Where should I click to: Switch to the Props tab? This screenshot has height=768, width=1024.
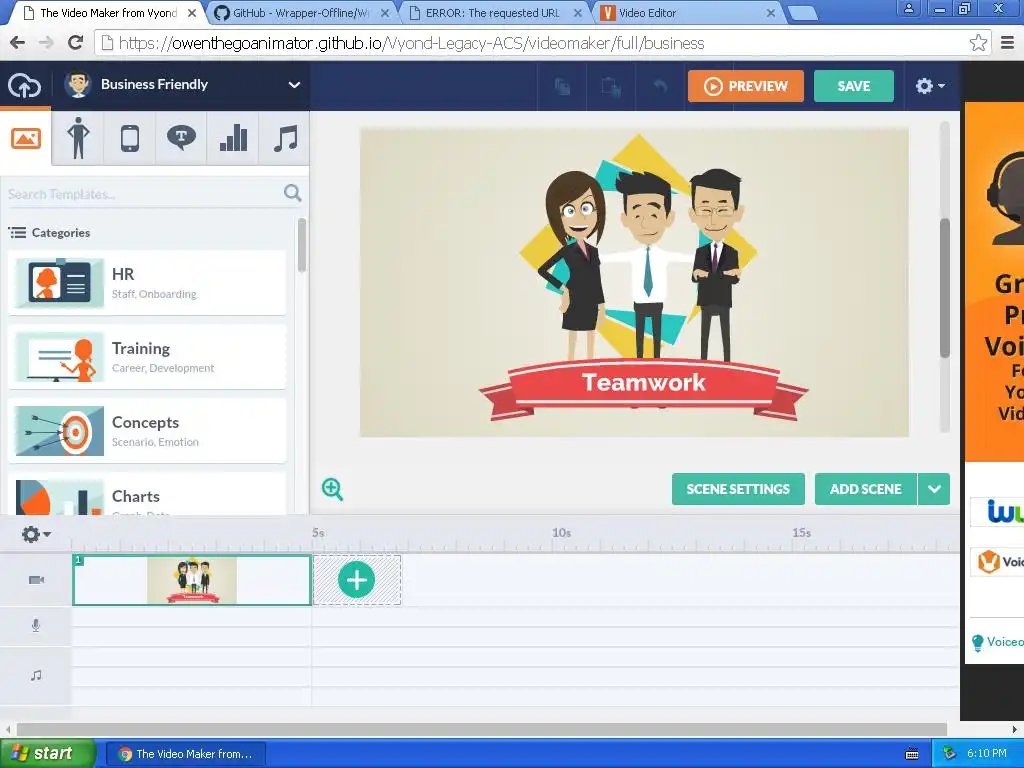[129, 138]
